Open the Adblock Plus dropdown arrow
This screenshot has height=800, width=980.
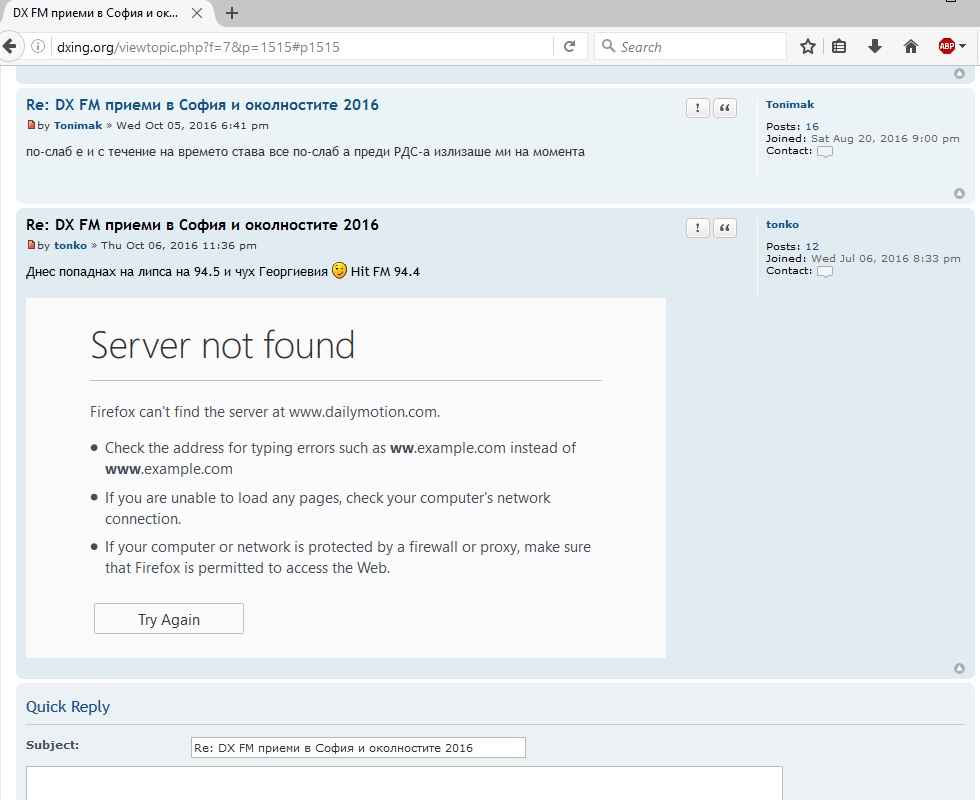pos(962,46)
